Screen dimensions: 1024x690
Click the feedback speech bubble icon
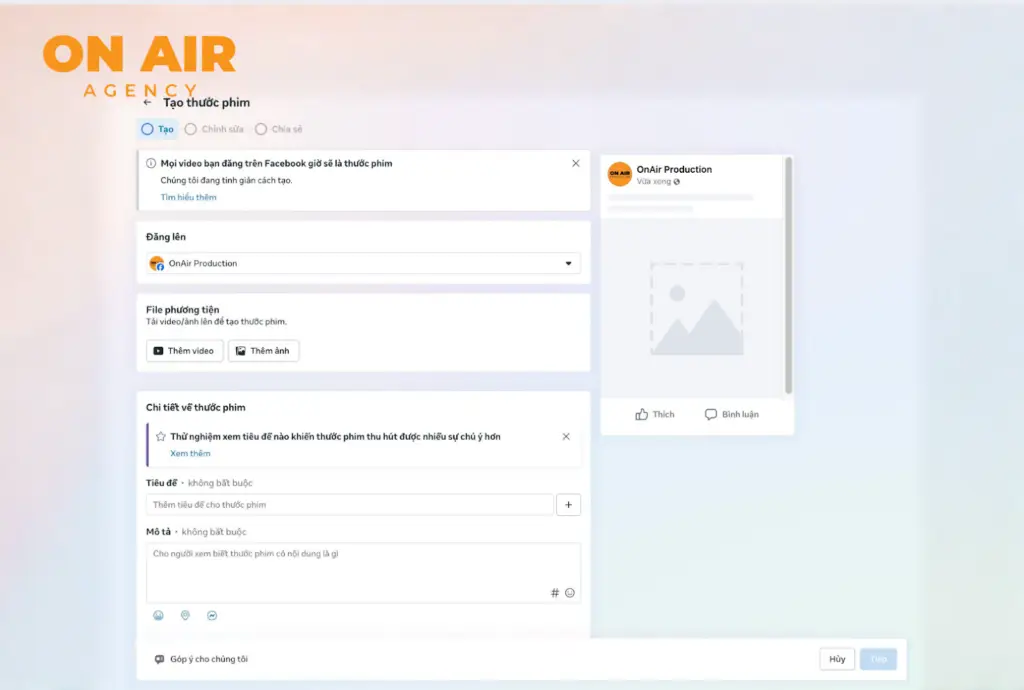click(x=159, y=659)
